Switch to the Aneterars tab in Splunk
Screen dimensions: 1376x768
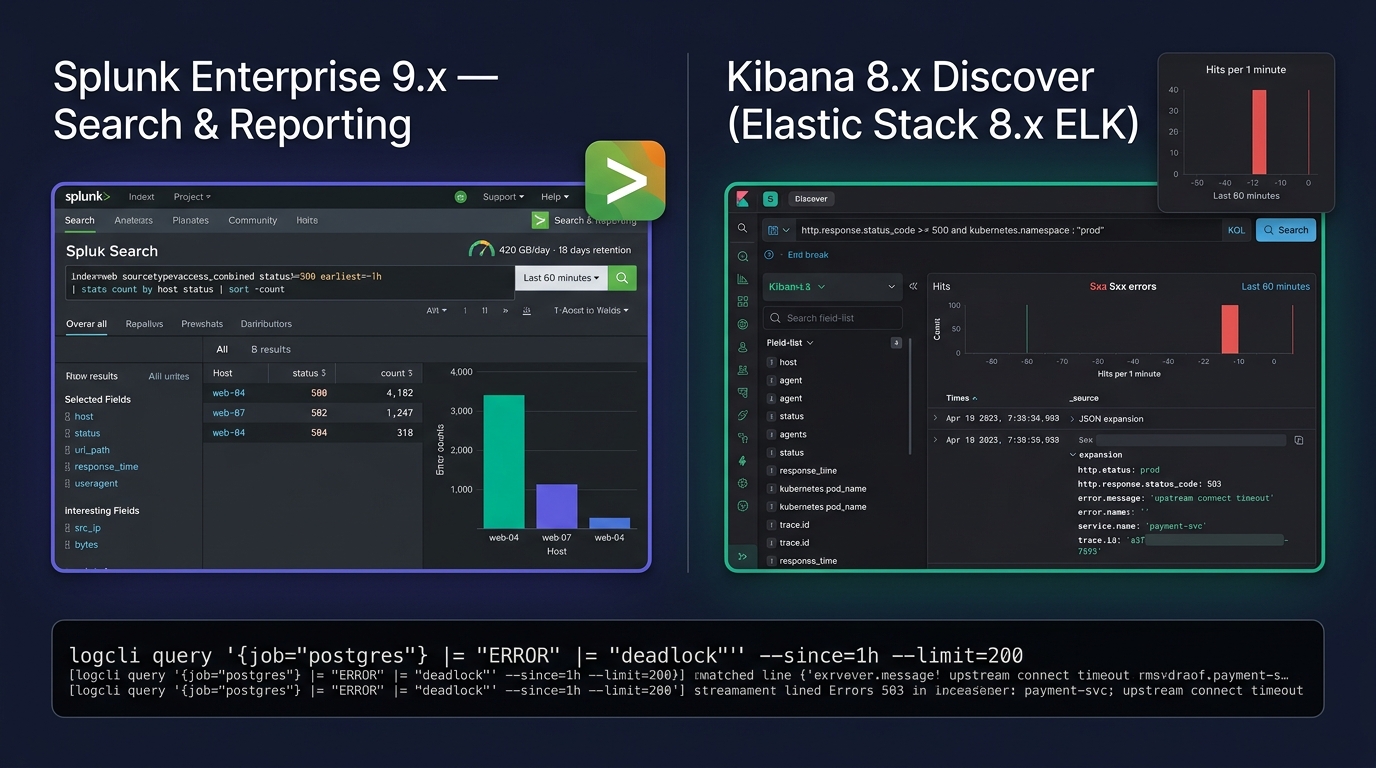coord(133,220)
